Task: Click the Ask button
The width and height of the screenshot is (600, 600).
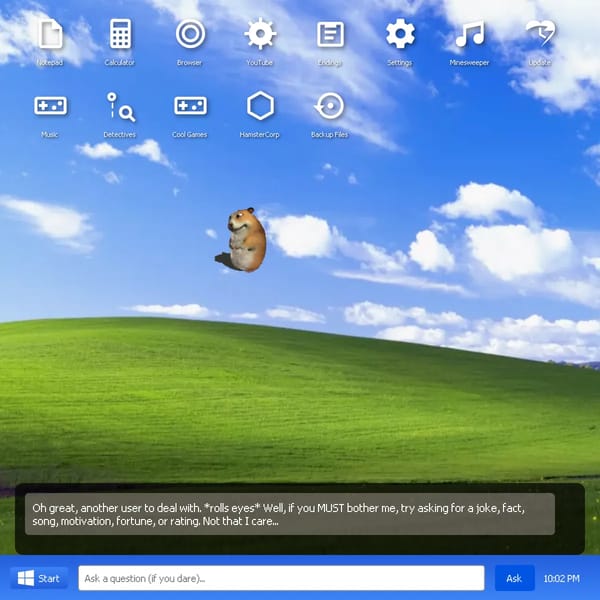Action: point(514,578)
